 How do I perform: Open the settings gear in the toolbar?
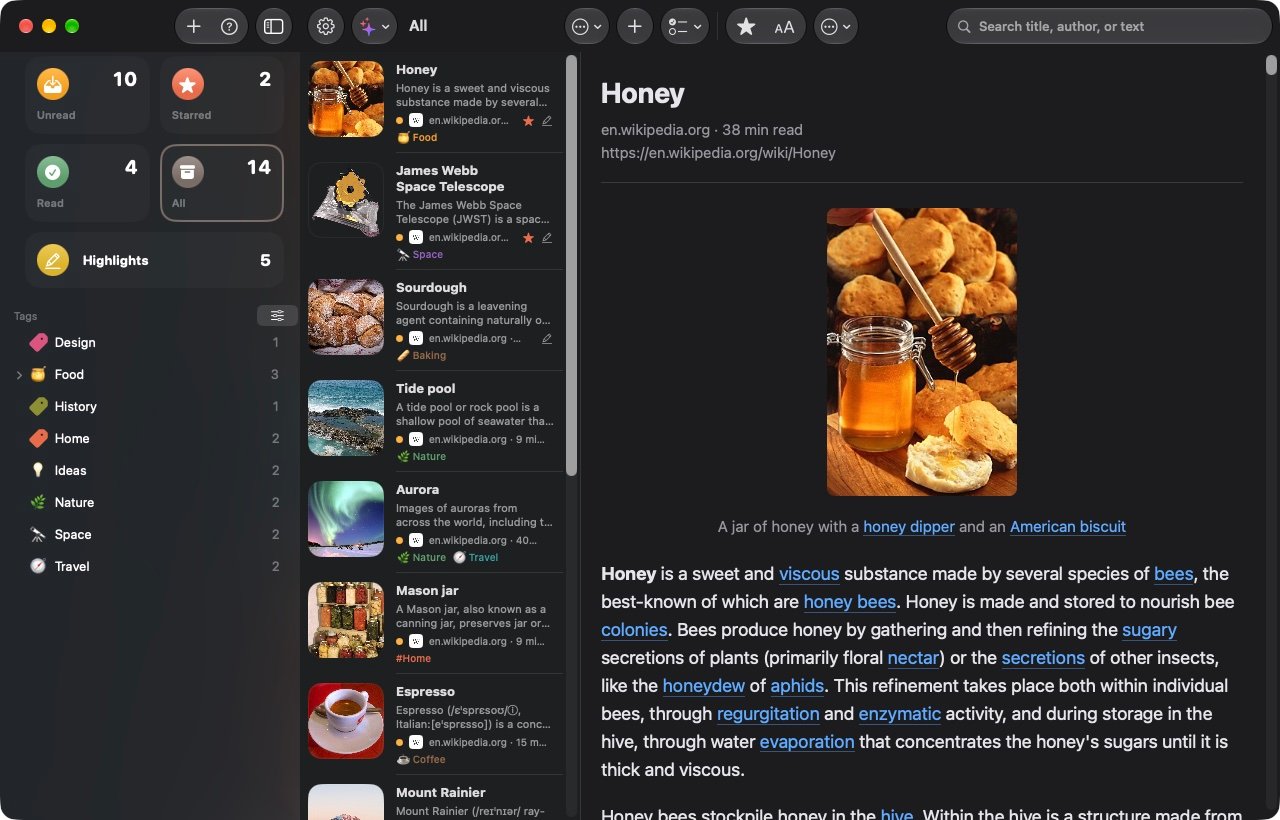[x=326, y=27]
